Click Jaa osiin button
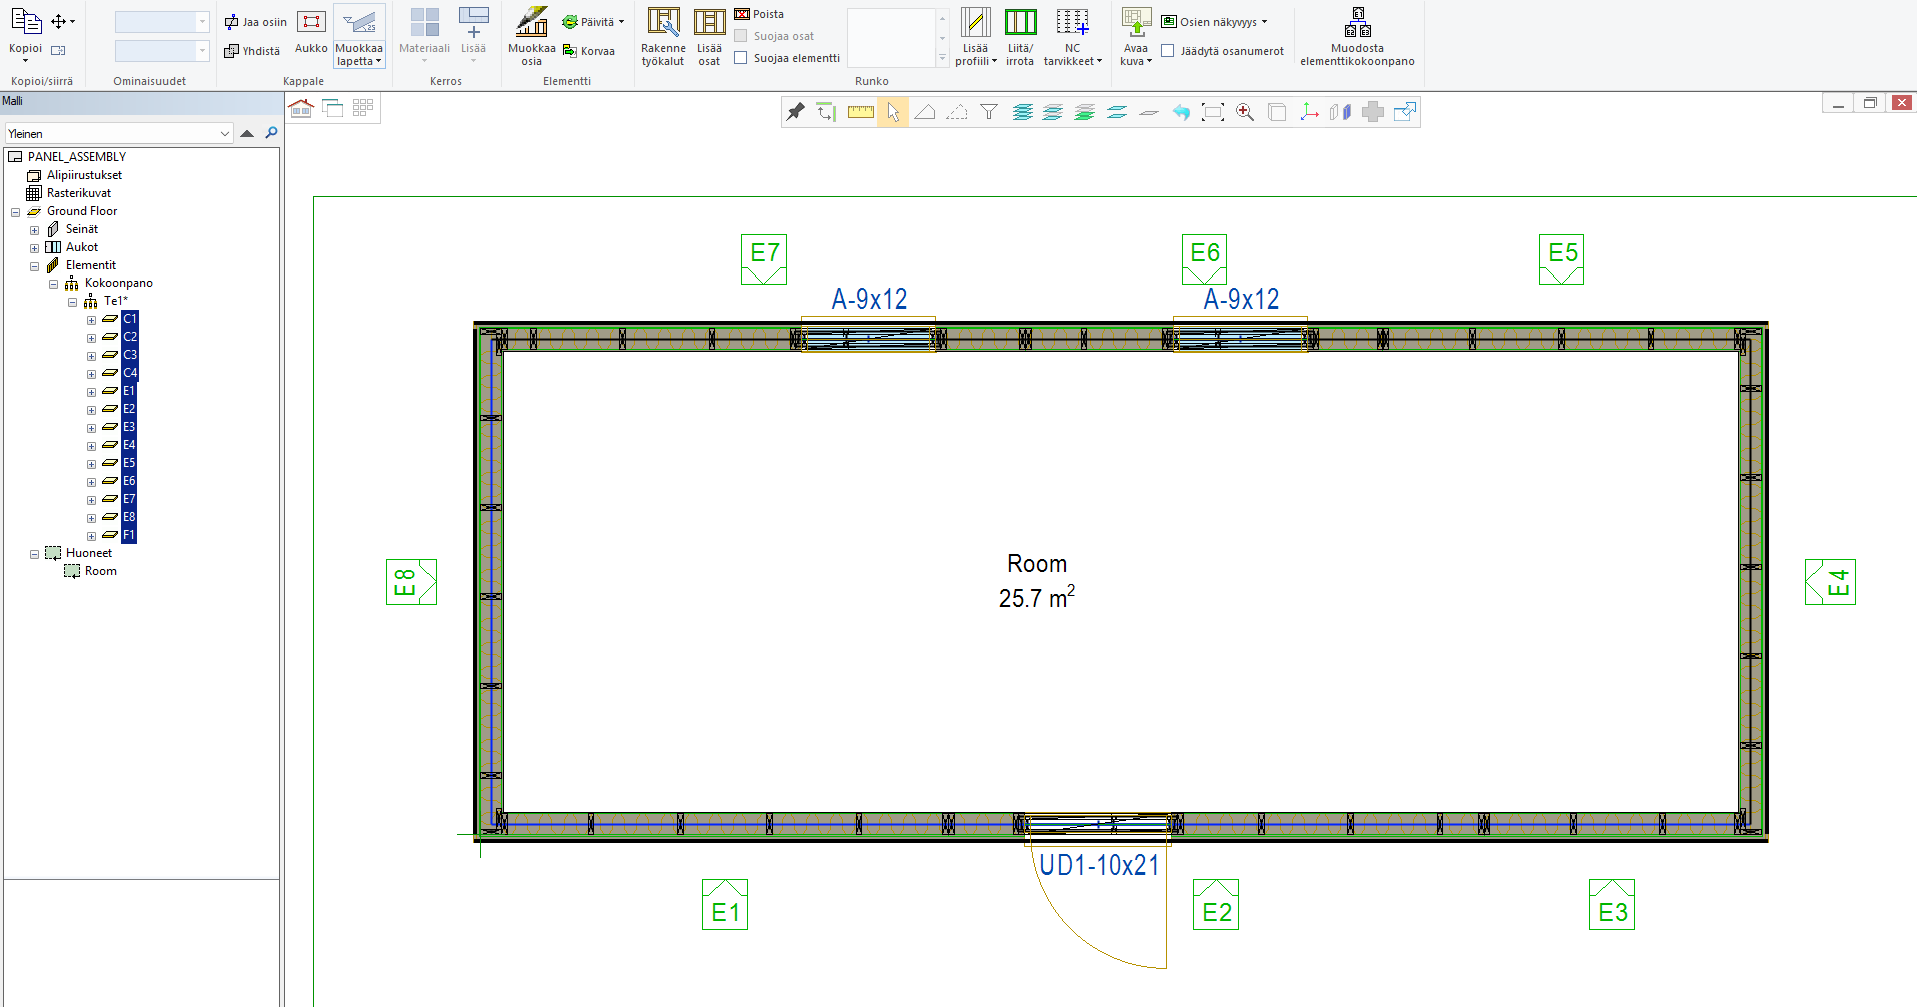 tap(255, 22)
